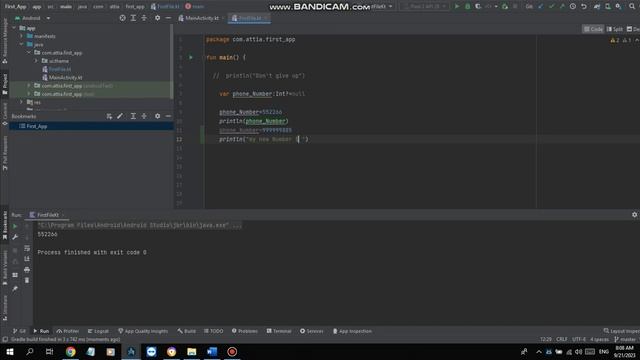This screenshot has width=640, height=360.
Task: Click the Git commit checkmark
Action: click(x=551, y=7)
